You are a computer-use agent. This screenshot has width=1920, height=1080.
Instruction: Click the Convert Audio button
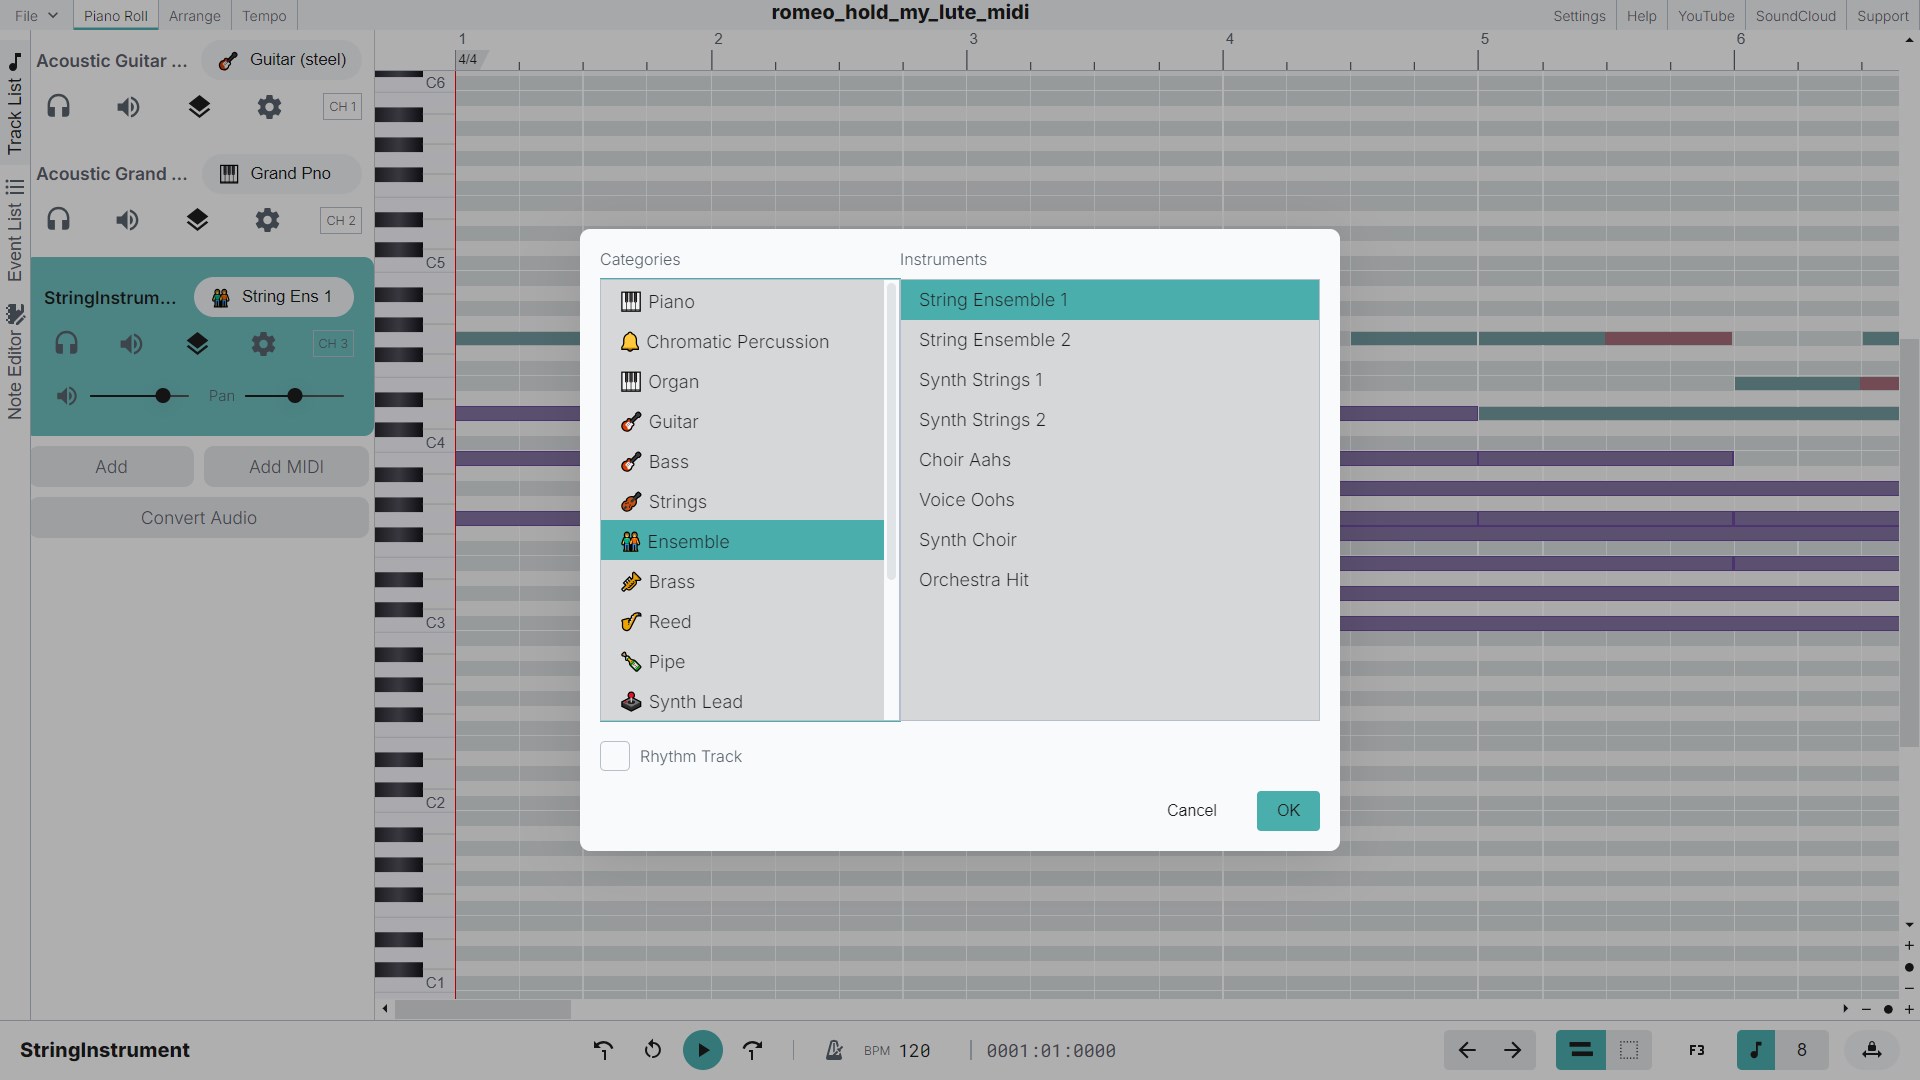pyautogui.click(x=198, y=517)
